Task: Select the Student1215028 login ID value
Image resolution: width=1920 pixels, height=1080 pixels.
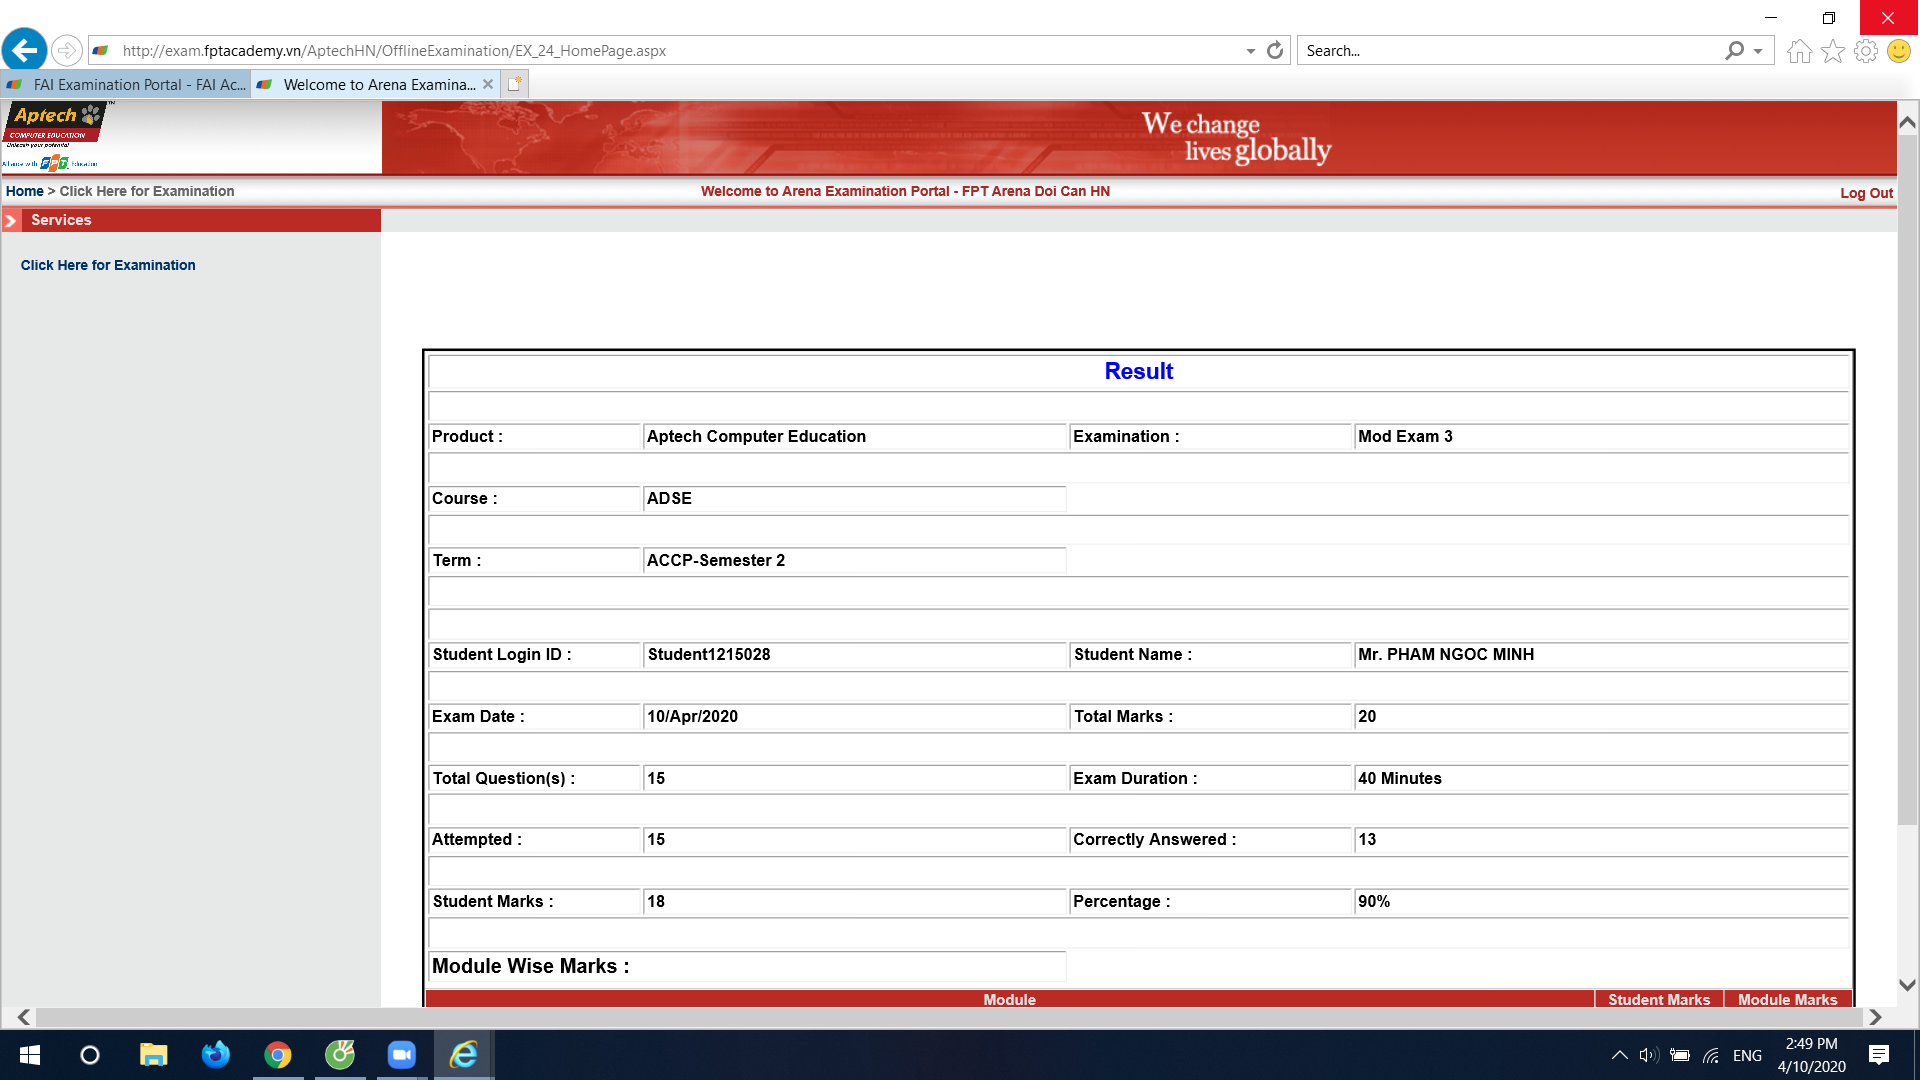Action: pyautogui.click(x=708, y=654)
